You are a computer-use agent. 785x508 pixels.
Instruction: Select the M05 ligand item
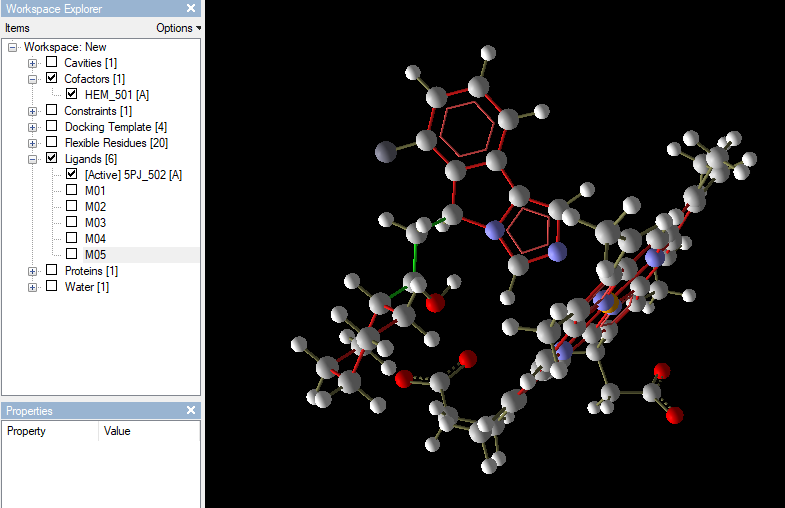(x=95, y=255)
